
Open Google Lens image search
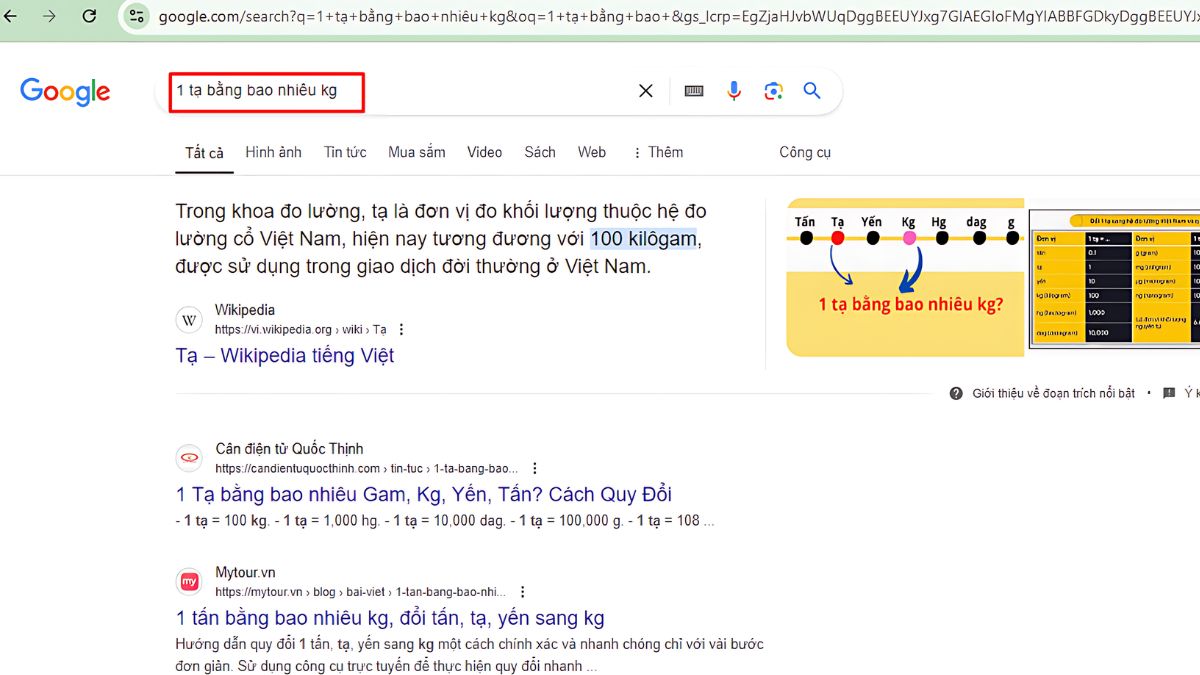tap(773, 90)
